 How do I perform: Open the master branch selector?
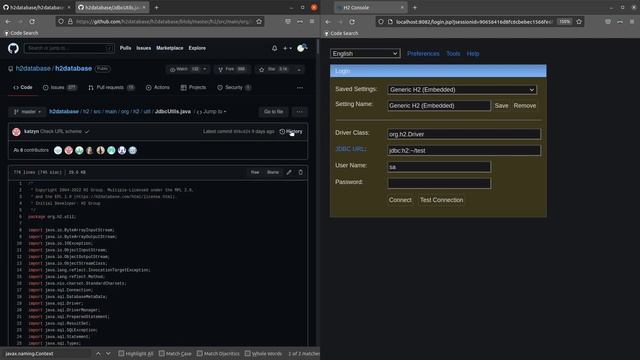click(27, 111)
